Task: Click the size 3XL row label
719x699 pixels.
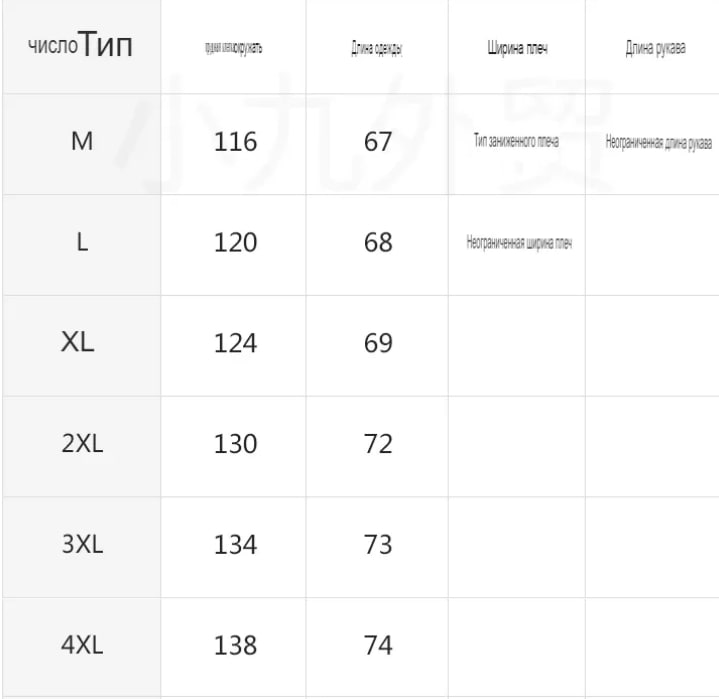Action: pyautogui.click(x=82, y=544)
